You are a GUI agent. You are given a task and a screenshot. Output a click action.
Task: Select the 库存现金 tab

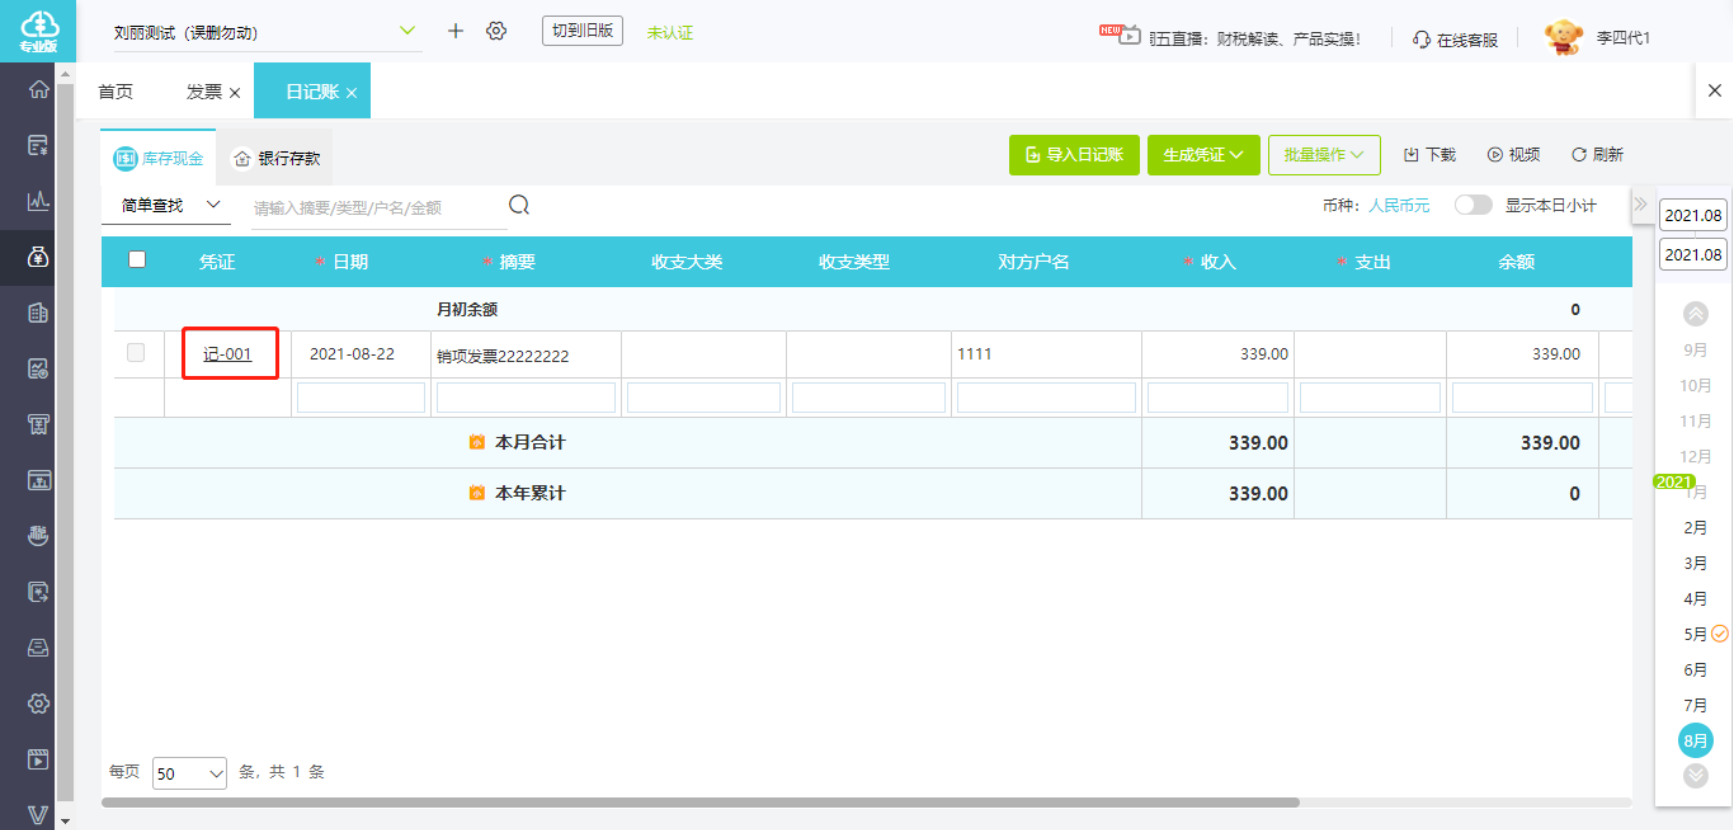pyautogui.click(x=159, y=158)
